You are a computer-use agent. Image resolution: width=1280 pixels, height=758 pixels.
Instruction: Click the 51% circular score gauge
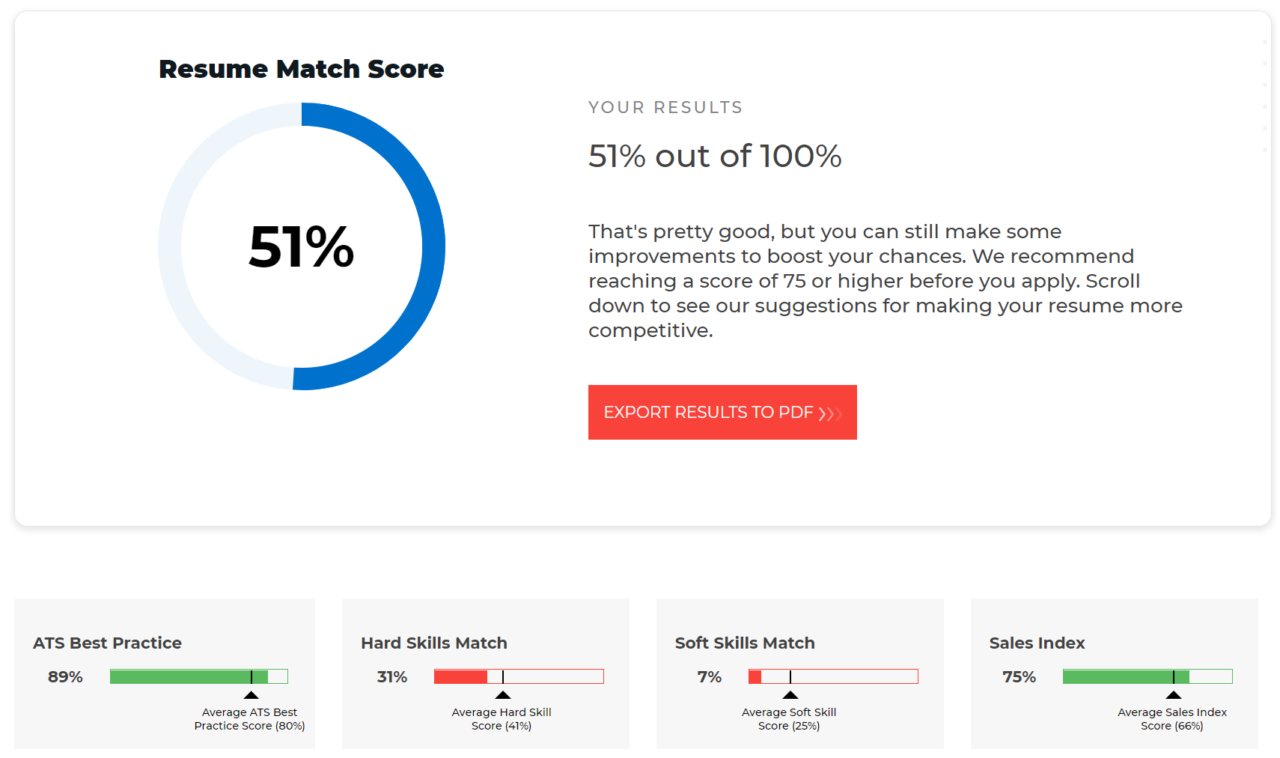(x=301, y=248)
